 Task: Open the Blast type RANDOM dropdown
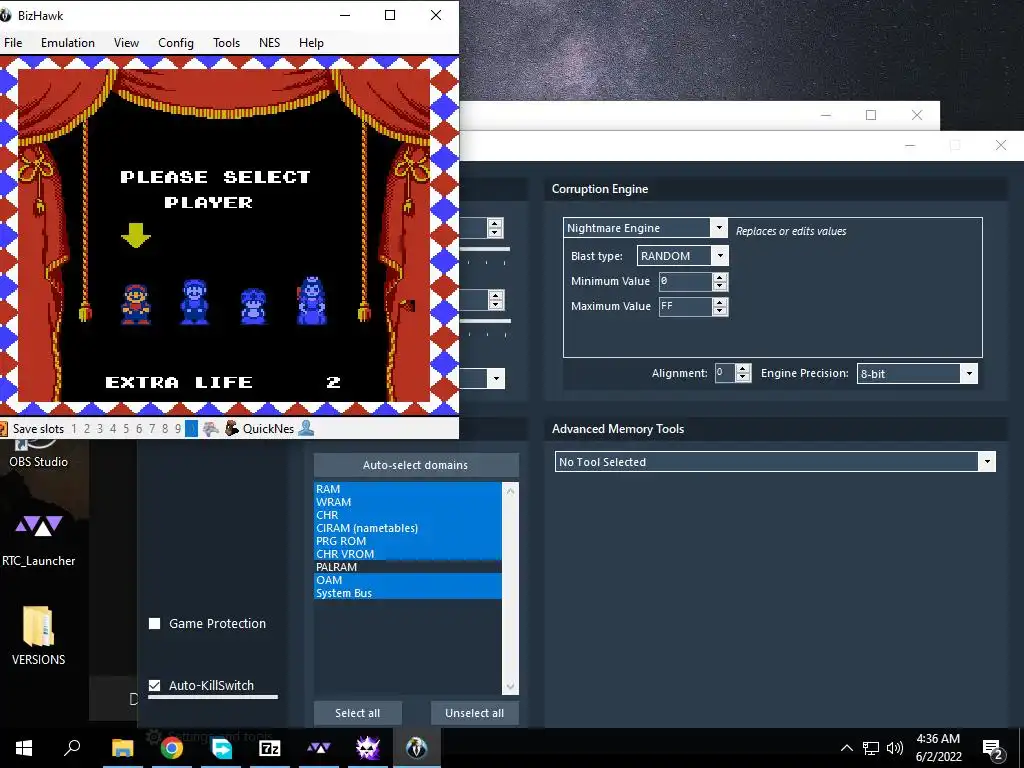(720, 255)
